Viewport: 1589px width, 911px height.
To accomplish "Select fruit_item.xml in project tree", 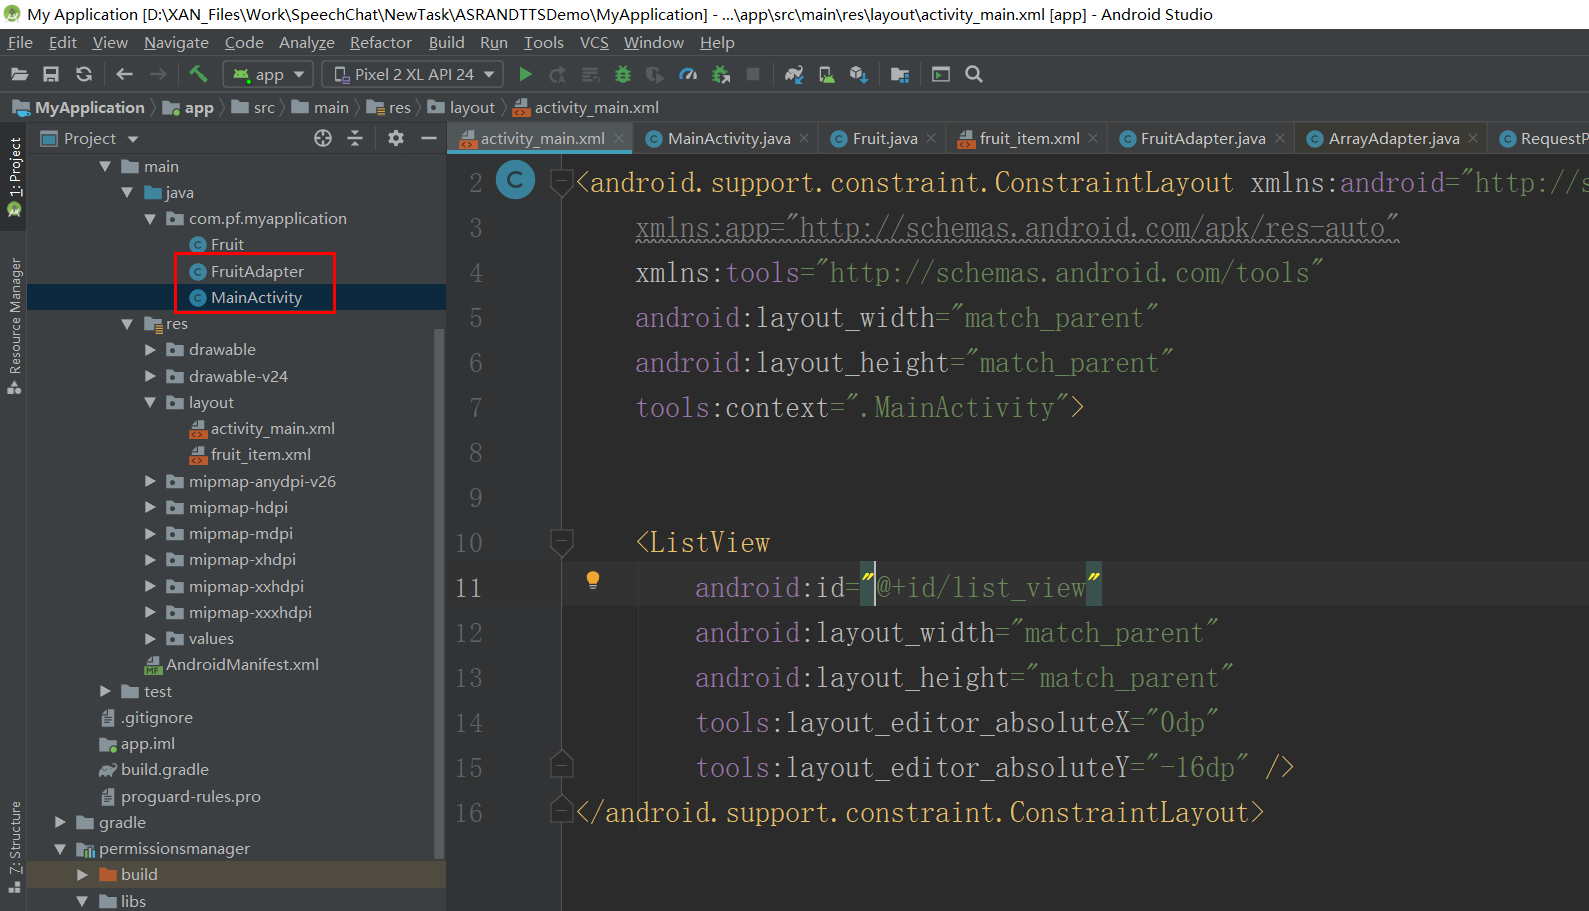I will 250,454.
